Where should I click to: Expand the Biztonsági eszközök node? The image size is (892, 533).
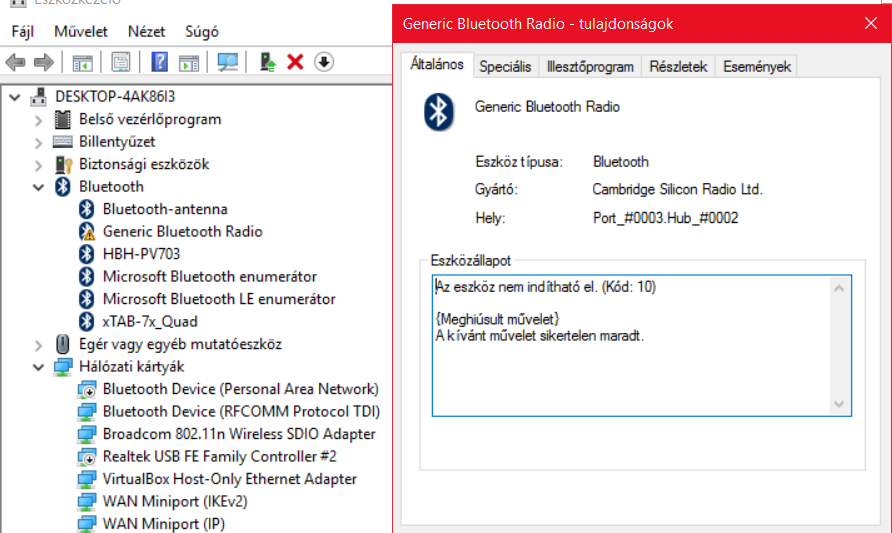pos(39,165)
